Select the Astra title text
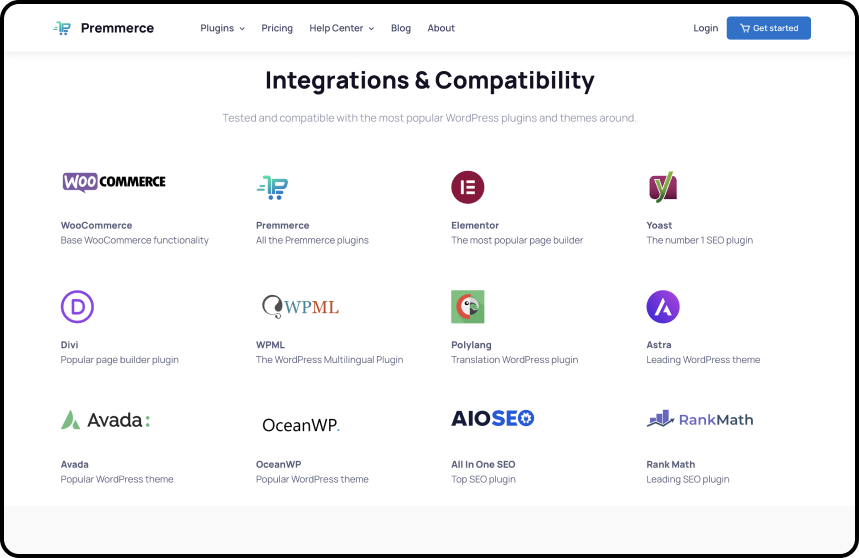This screenshot has width=859, height=558. (659, 344)
